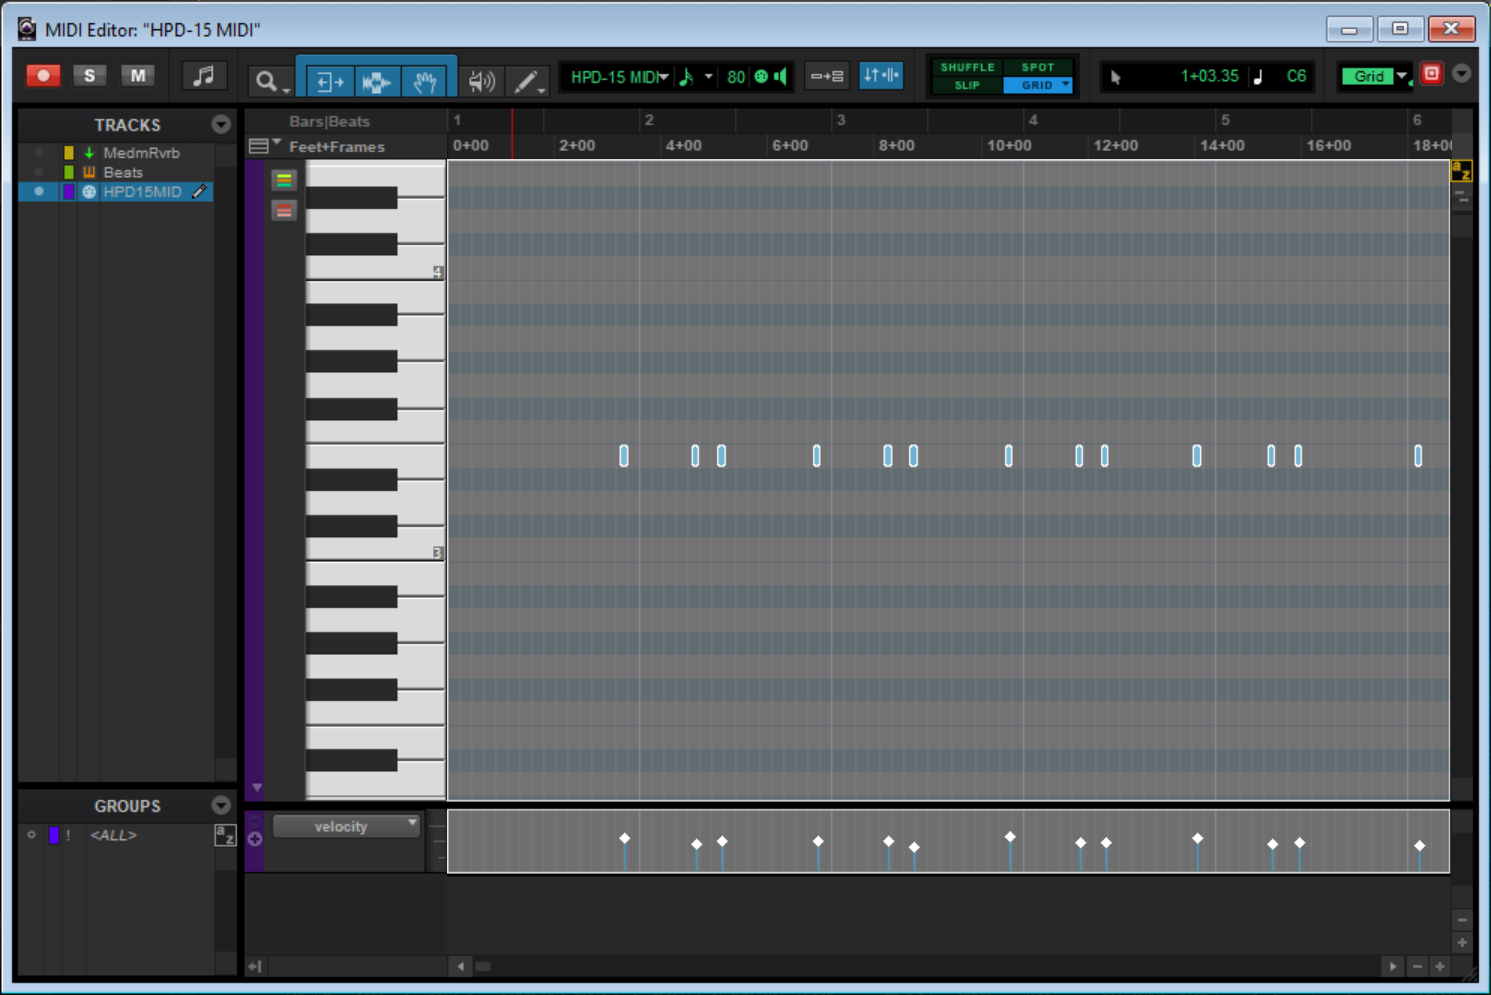Viewport: 1491px width, 995px height.
Task: Open notation view with music note icon
Action: [x=203, y=76]
